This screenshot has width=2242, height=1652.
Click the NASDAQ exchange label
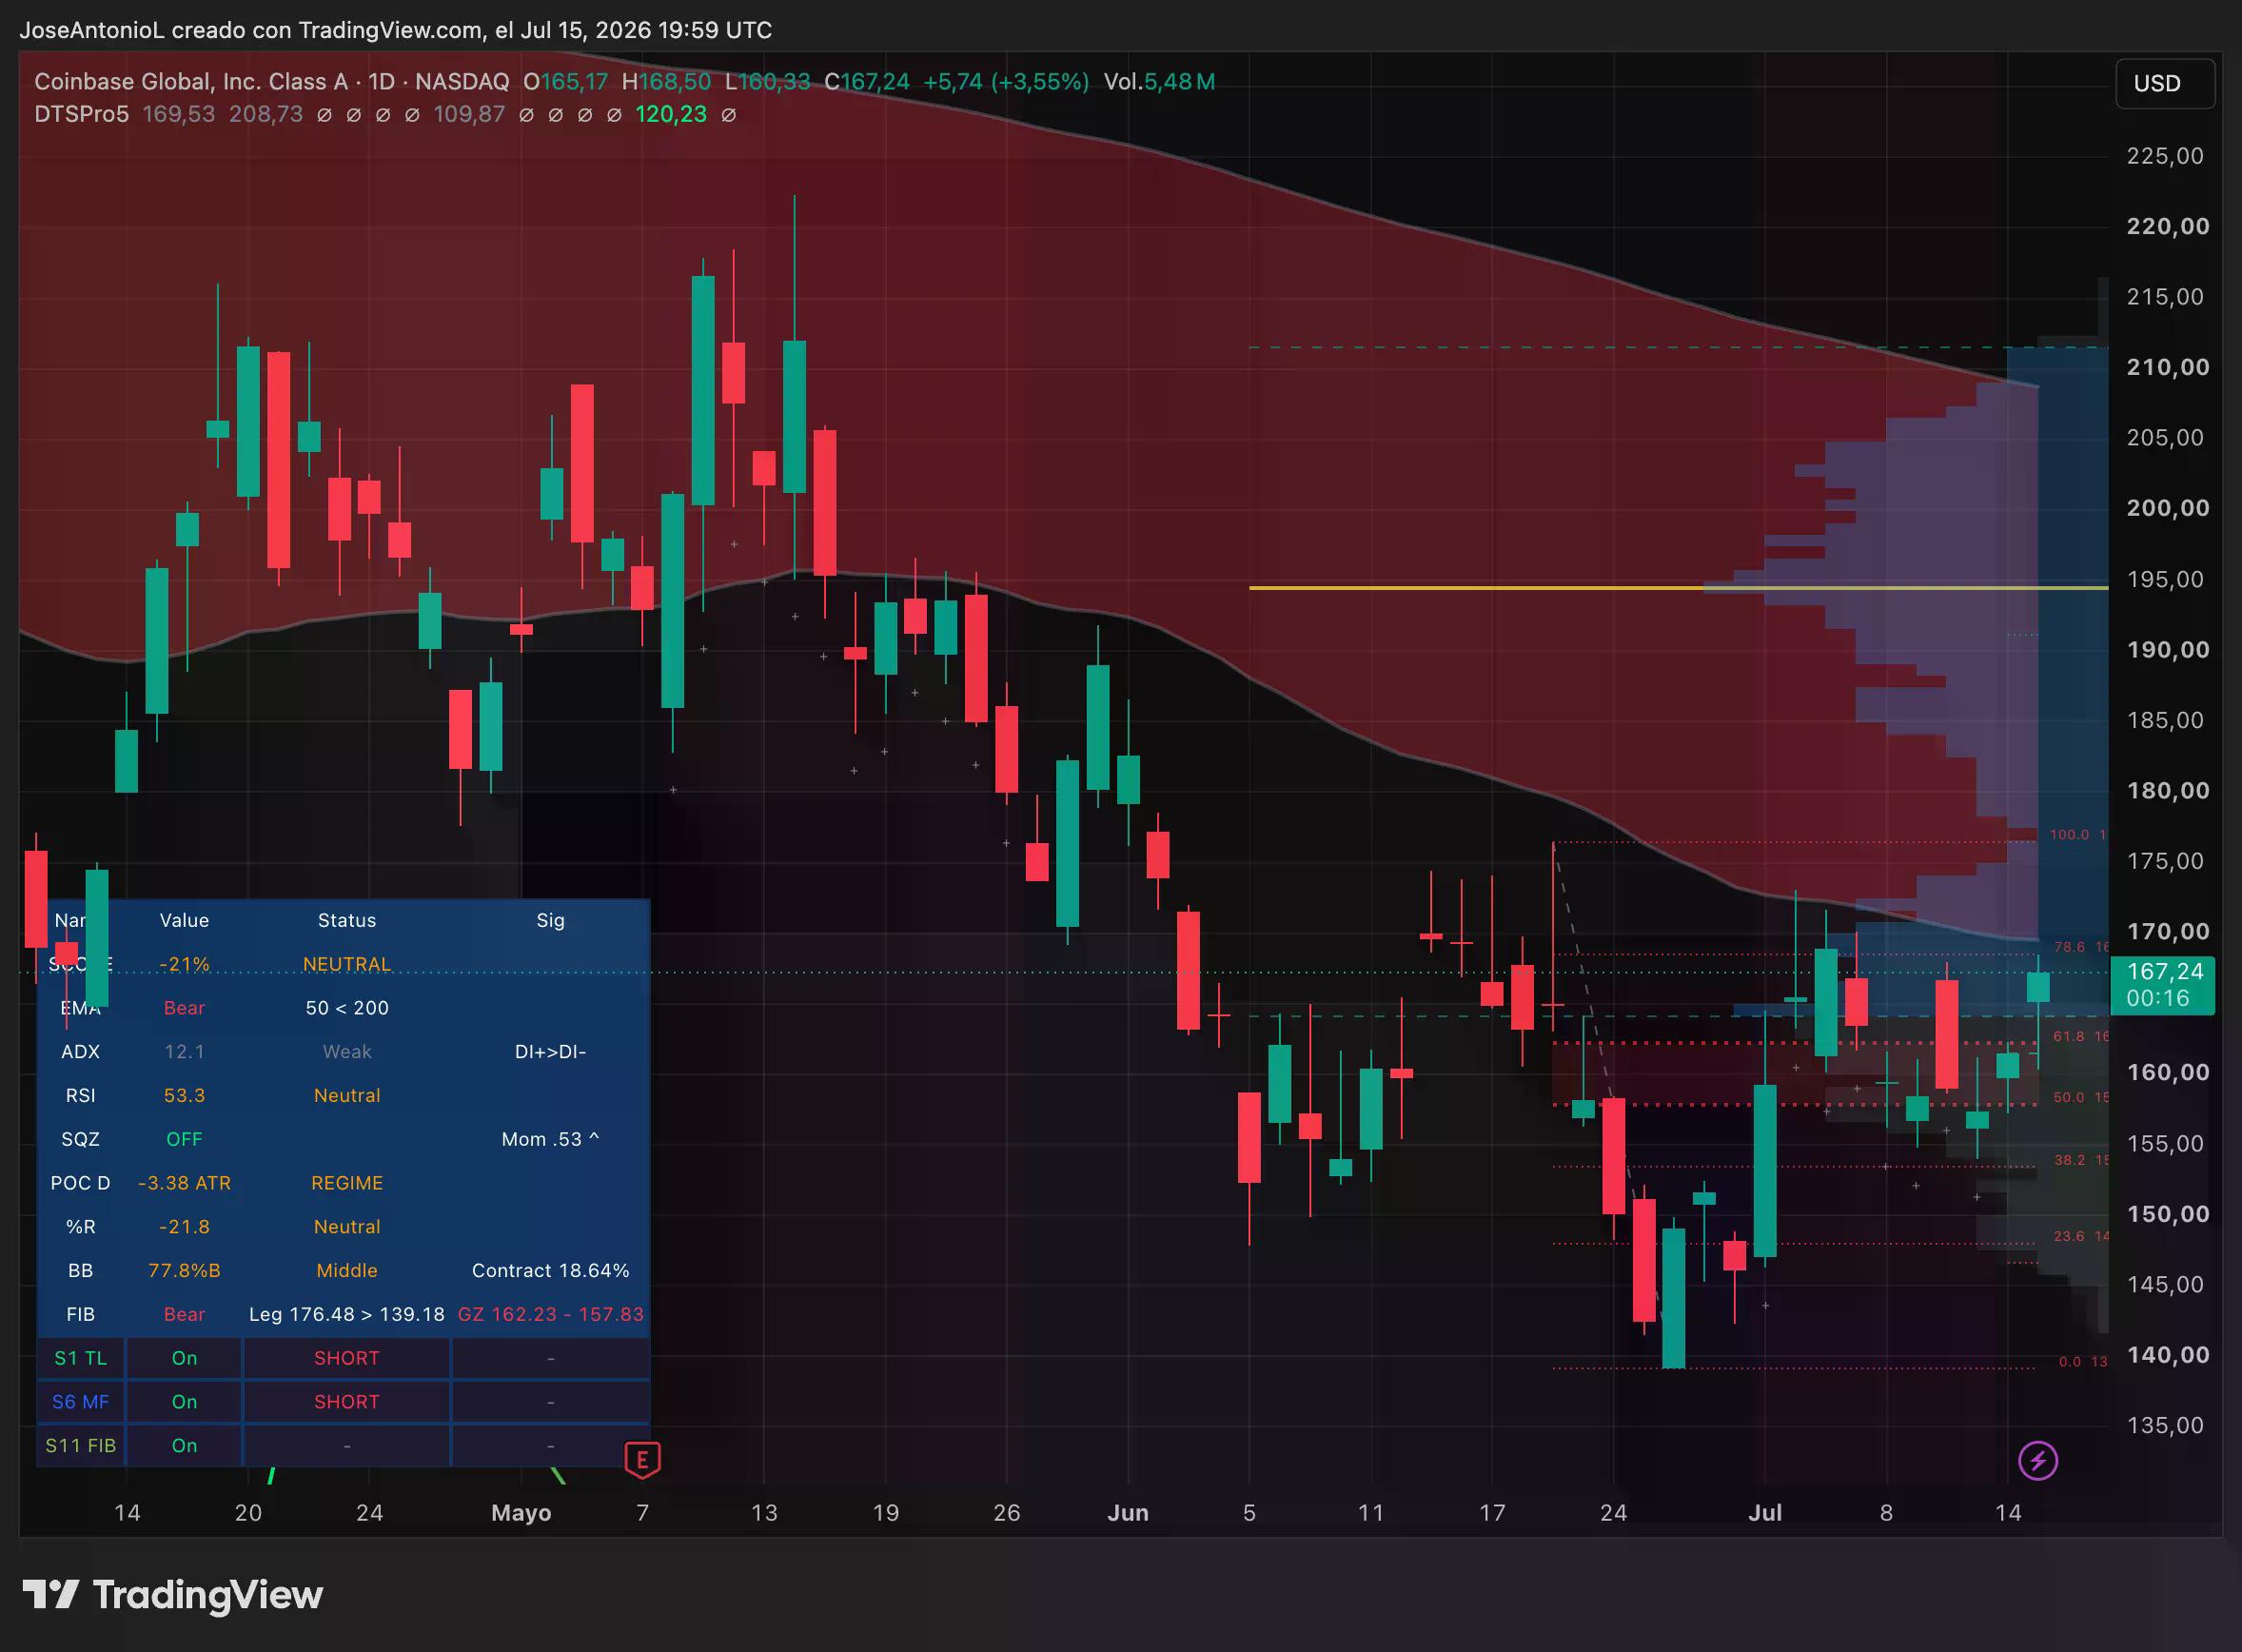click(462, 82)
